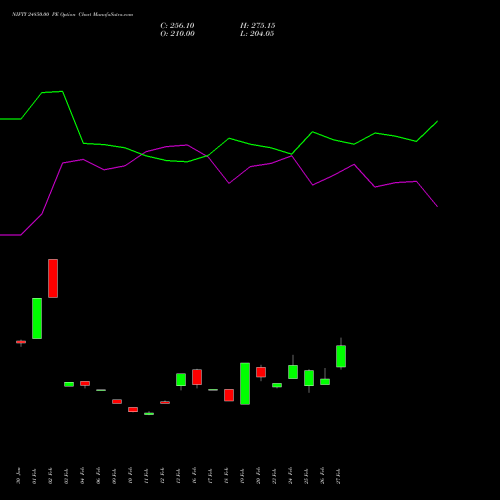Click the close price value C: 256.10
500x500 pixels.
[x=177, y=26]
